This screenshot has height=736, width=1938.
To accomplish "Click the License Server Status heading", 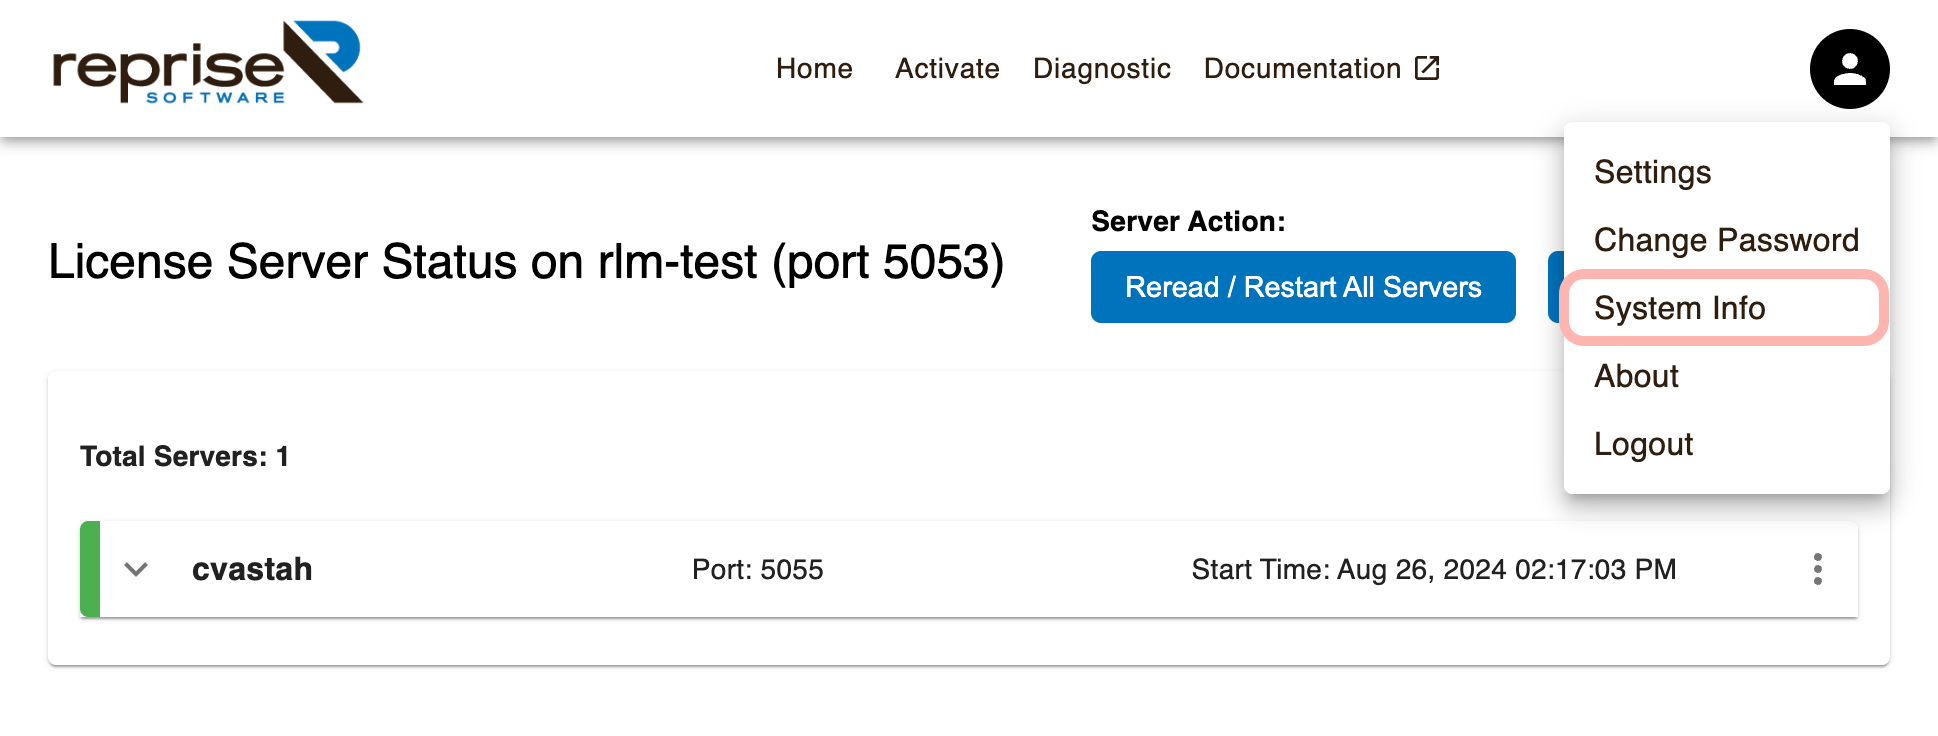I will click(526, 263).
